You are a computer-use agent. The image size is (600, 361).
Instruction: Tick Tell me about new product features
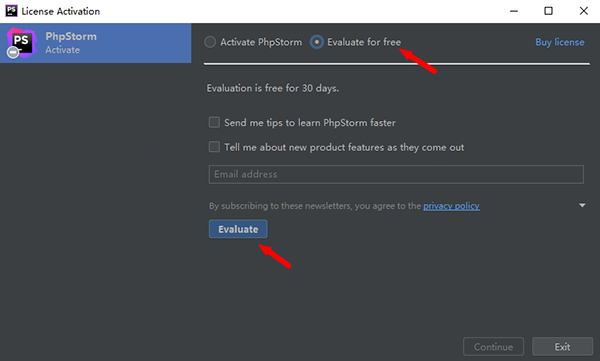tap(214, 147)
